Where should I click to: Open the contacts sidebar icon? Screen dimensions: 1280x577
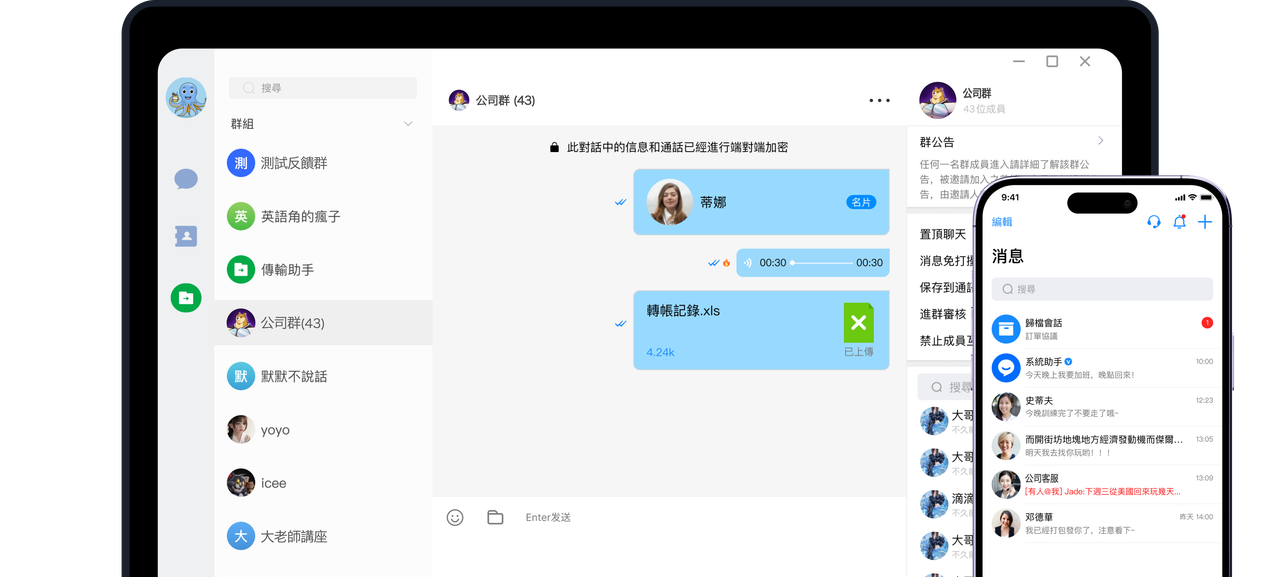point(186,236)
